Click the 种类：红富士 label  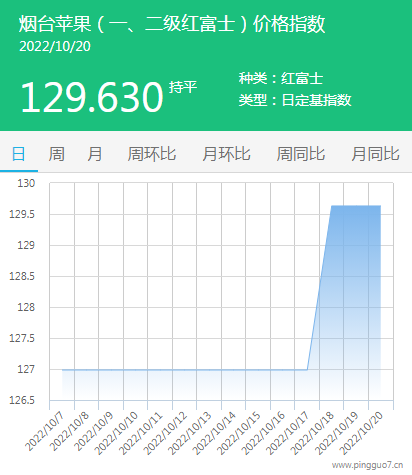(281, 79)
